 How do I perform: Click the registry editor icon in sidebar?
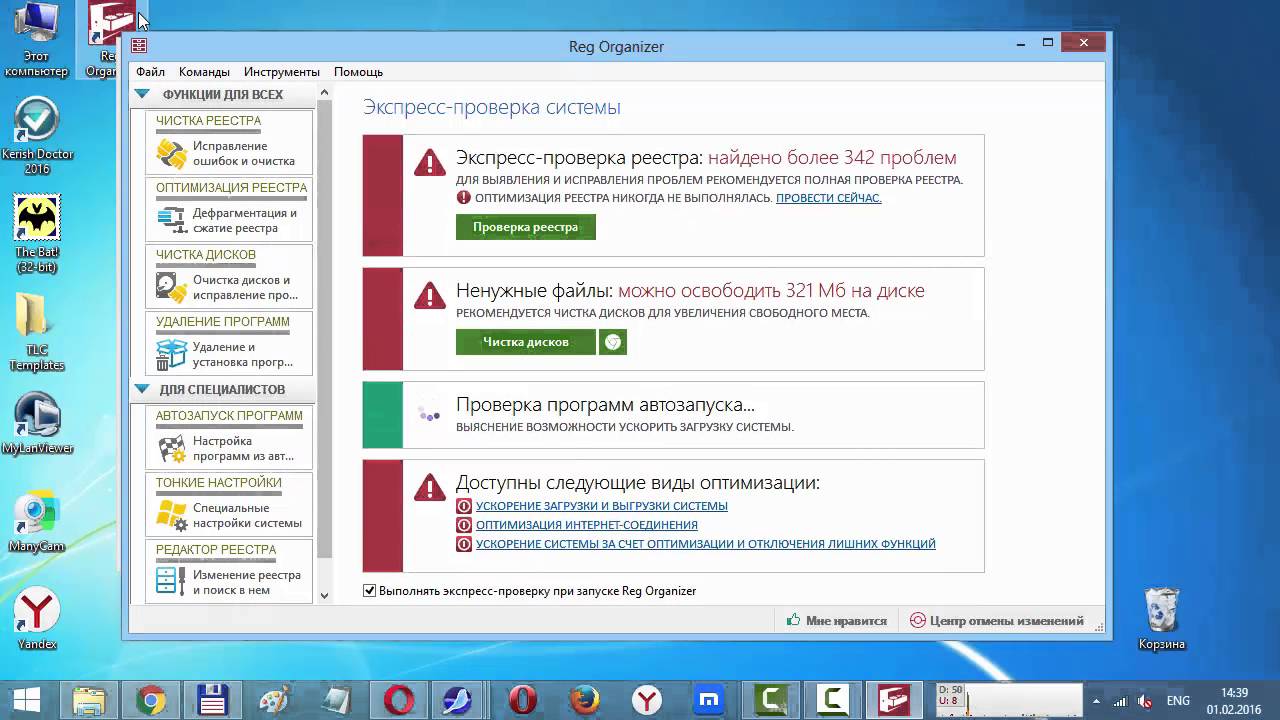(x=172, y=582)
